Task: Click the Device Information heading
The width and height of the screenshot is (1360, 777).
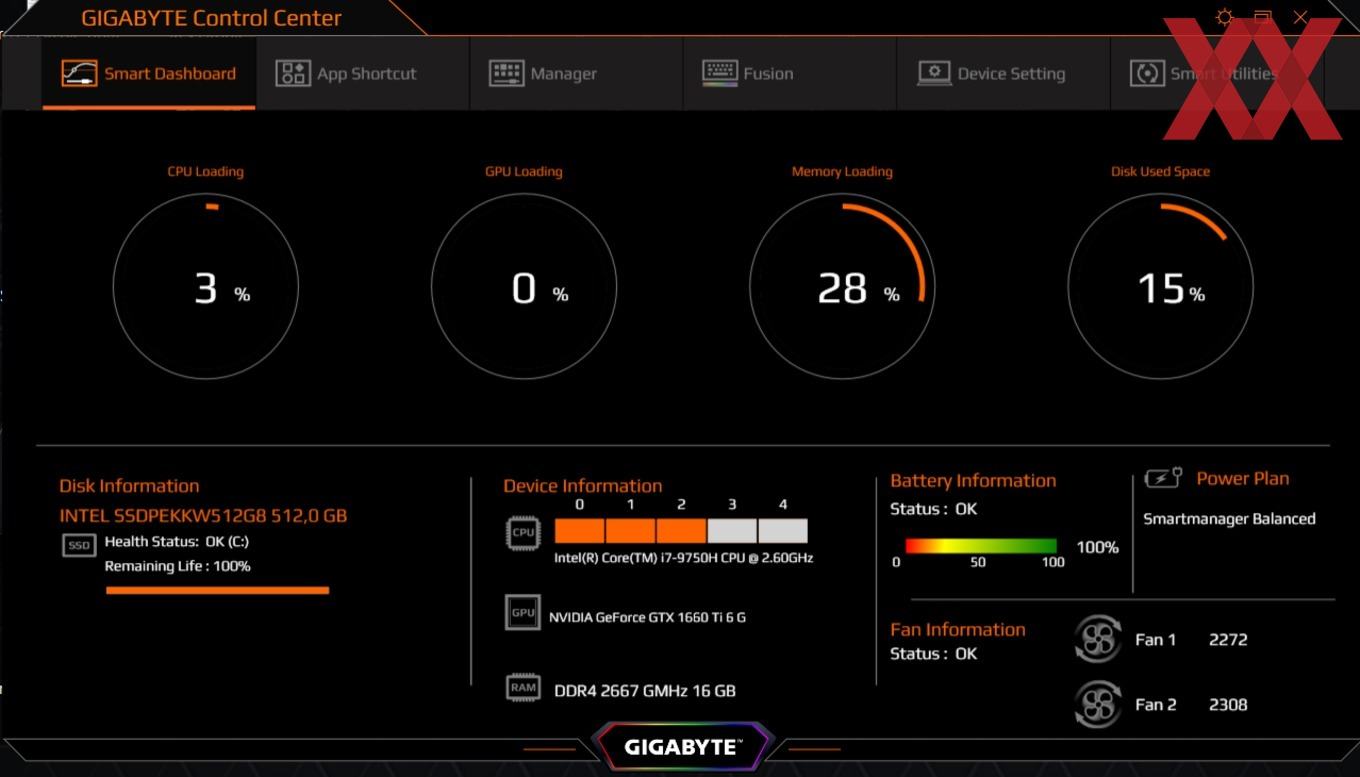Action: tap(583, 486)
